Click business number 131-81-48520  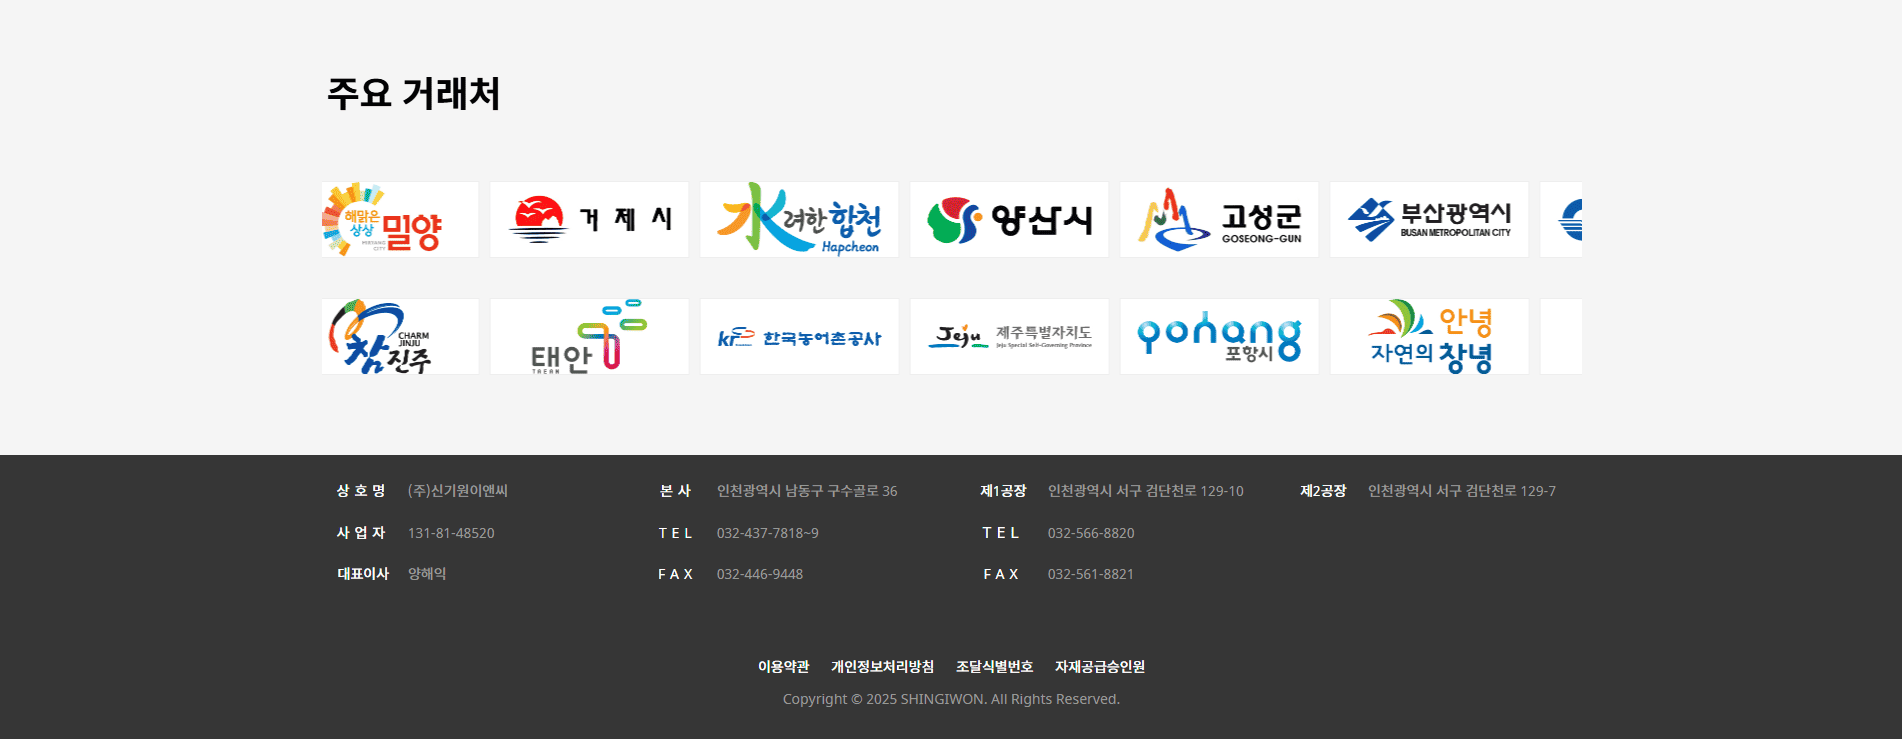tap(451, 533)
